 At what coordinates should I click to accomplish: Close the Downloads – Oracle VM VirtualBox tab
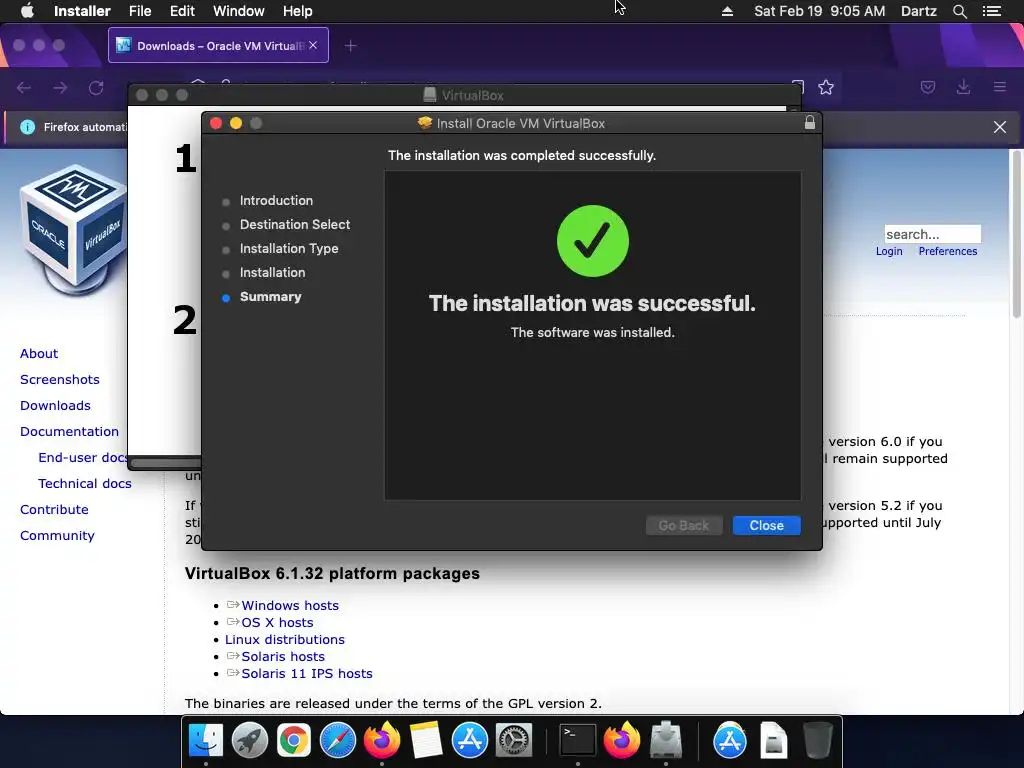click(x=313, y=45)
